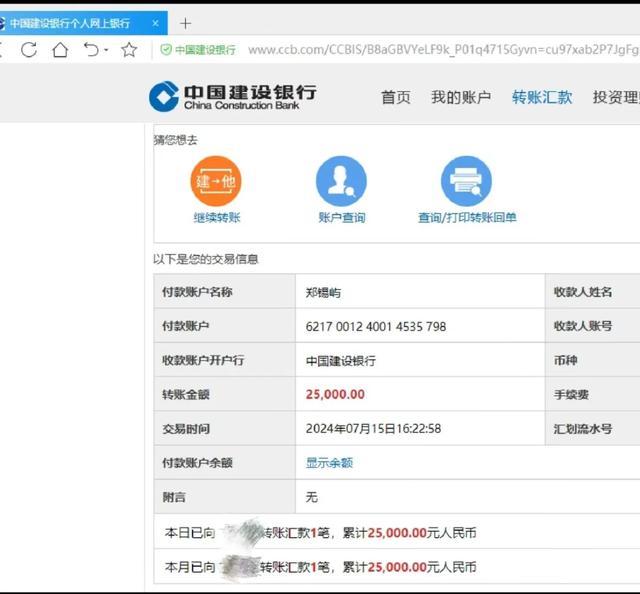Click the star icon to bookmark page
The height and width of the screenshot is (594, 640).
click(129, 49)
